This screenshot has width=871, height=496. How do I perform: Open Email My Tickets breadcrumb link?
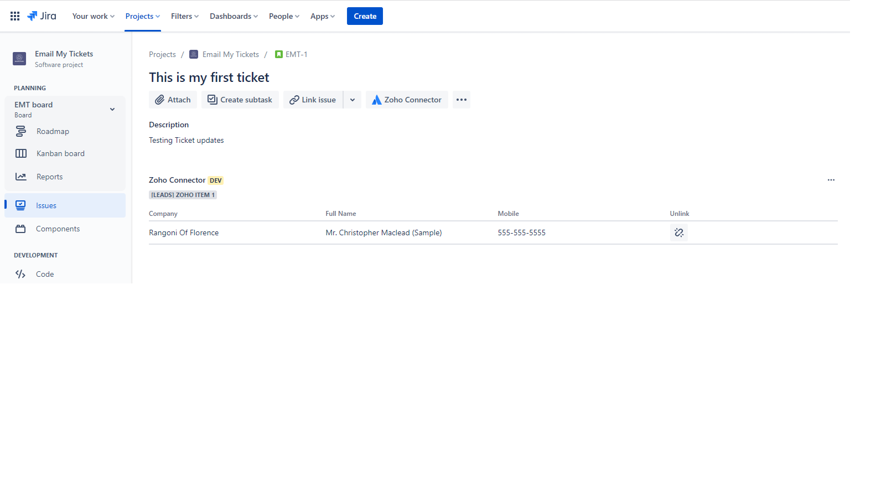coord(231,54)
